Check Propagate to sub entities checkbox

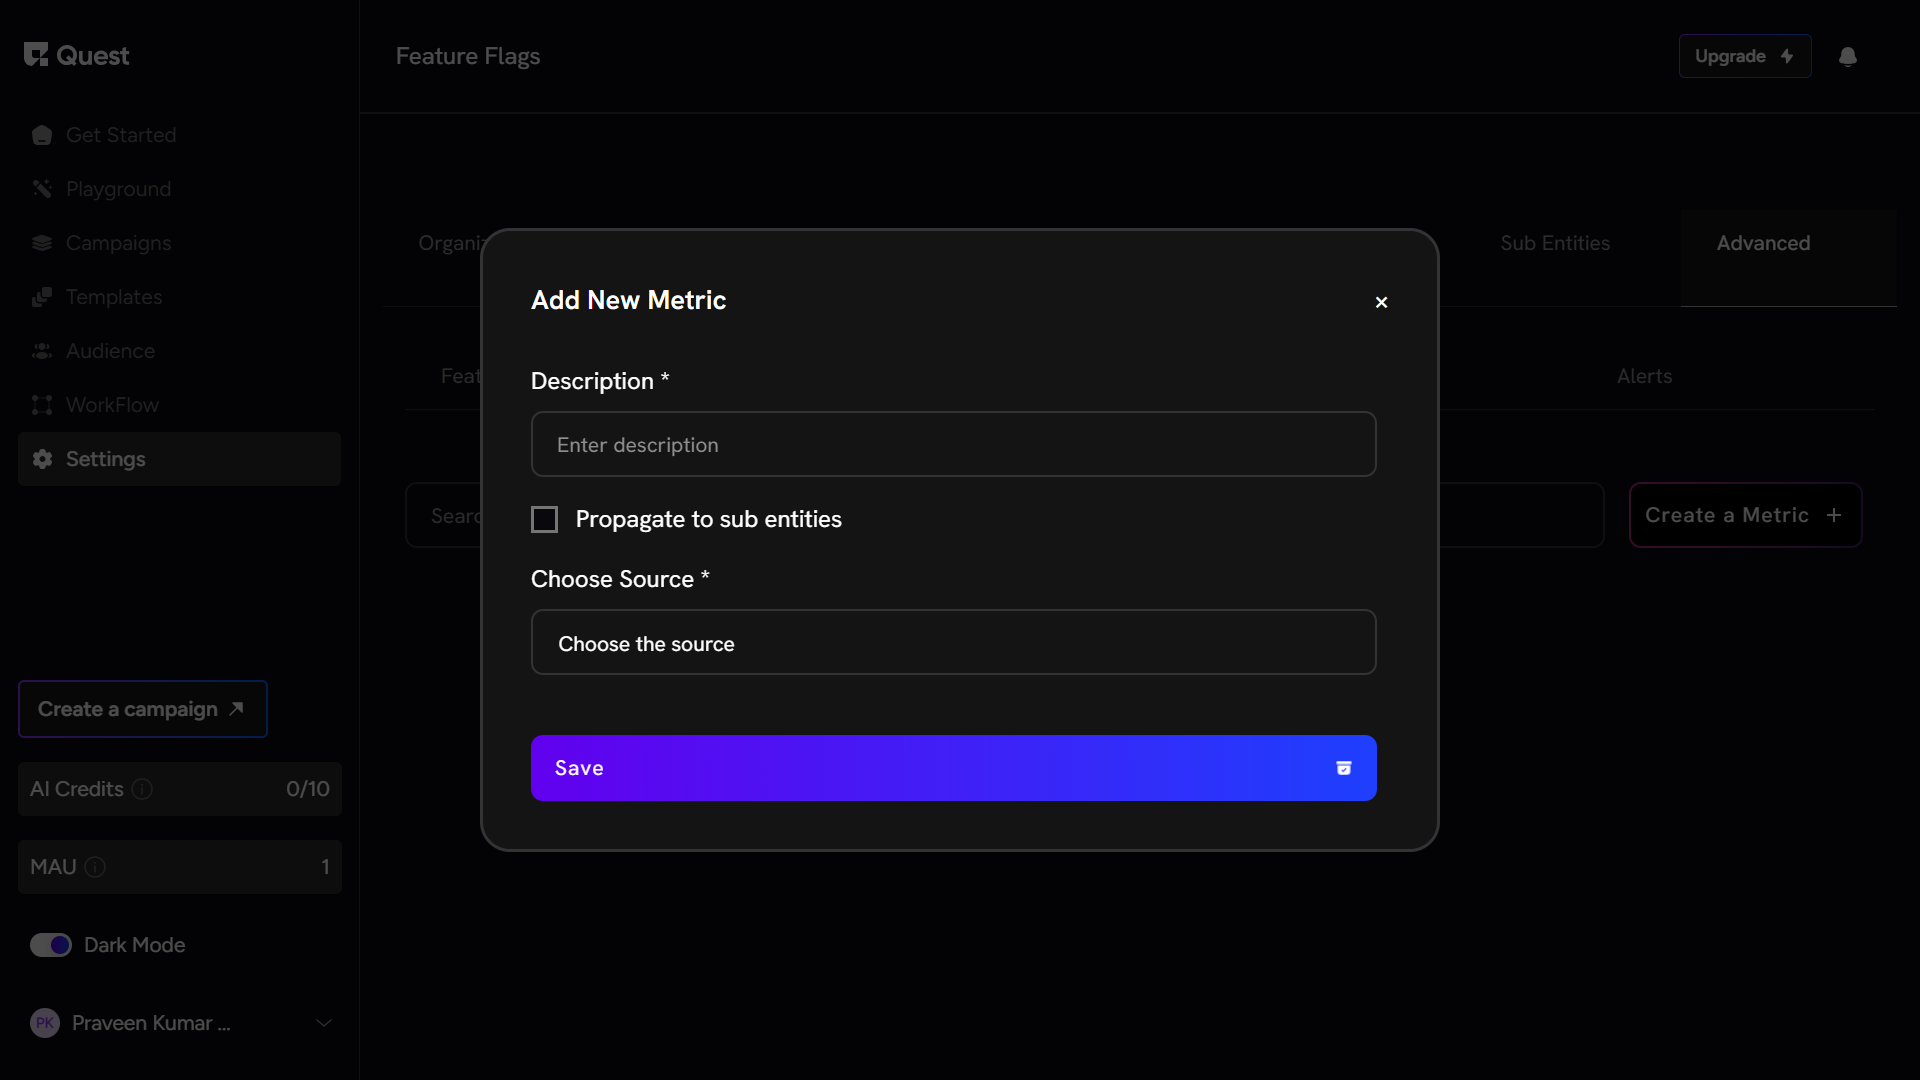click(x=544, y=519)
